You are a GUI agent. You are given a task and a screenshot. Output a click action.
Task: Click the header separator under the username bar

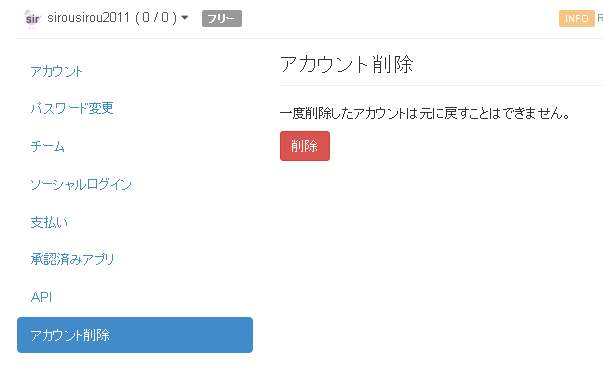[310, 38]
